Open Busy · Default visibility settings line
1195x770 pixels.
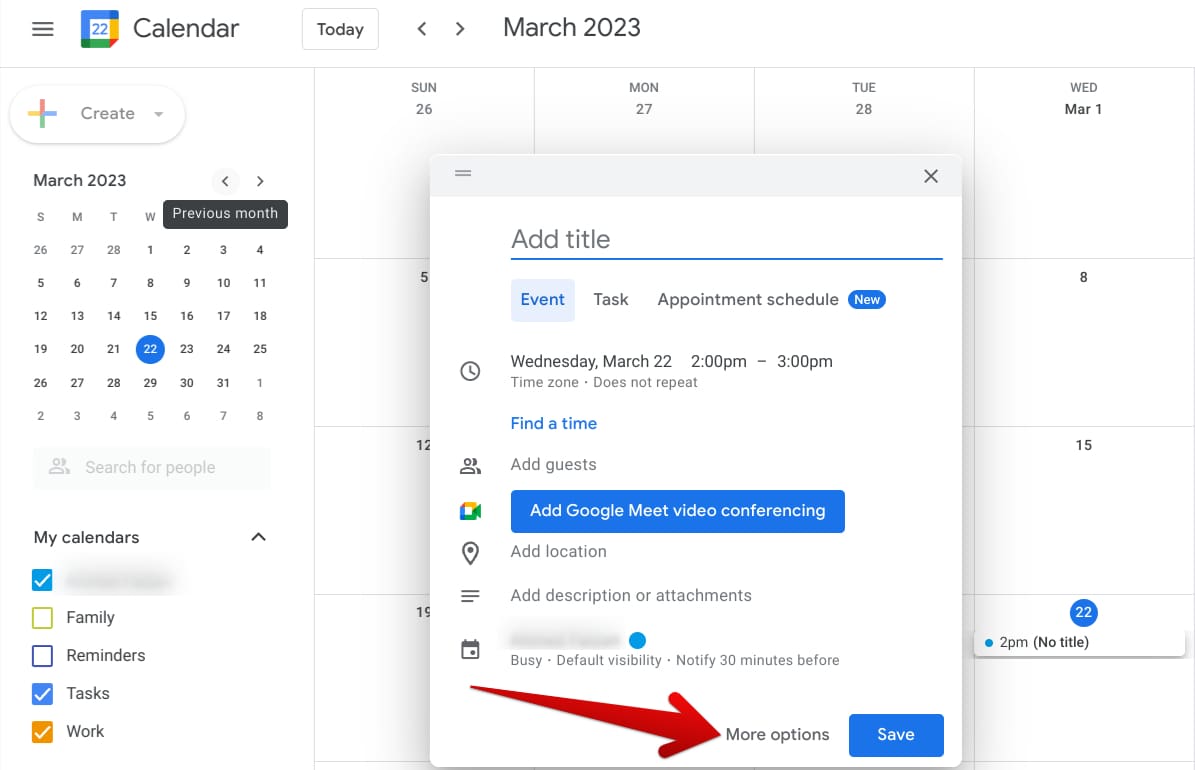click(674, 660)
